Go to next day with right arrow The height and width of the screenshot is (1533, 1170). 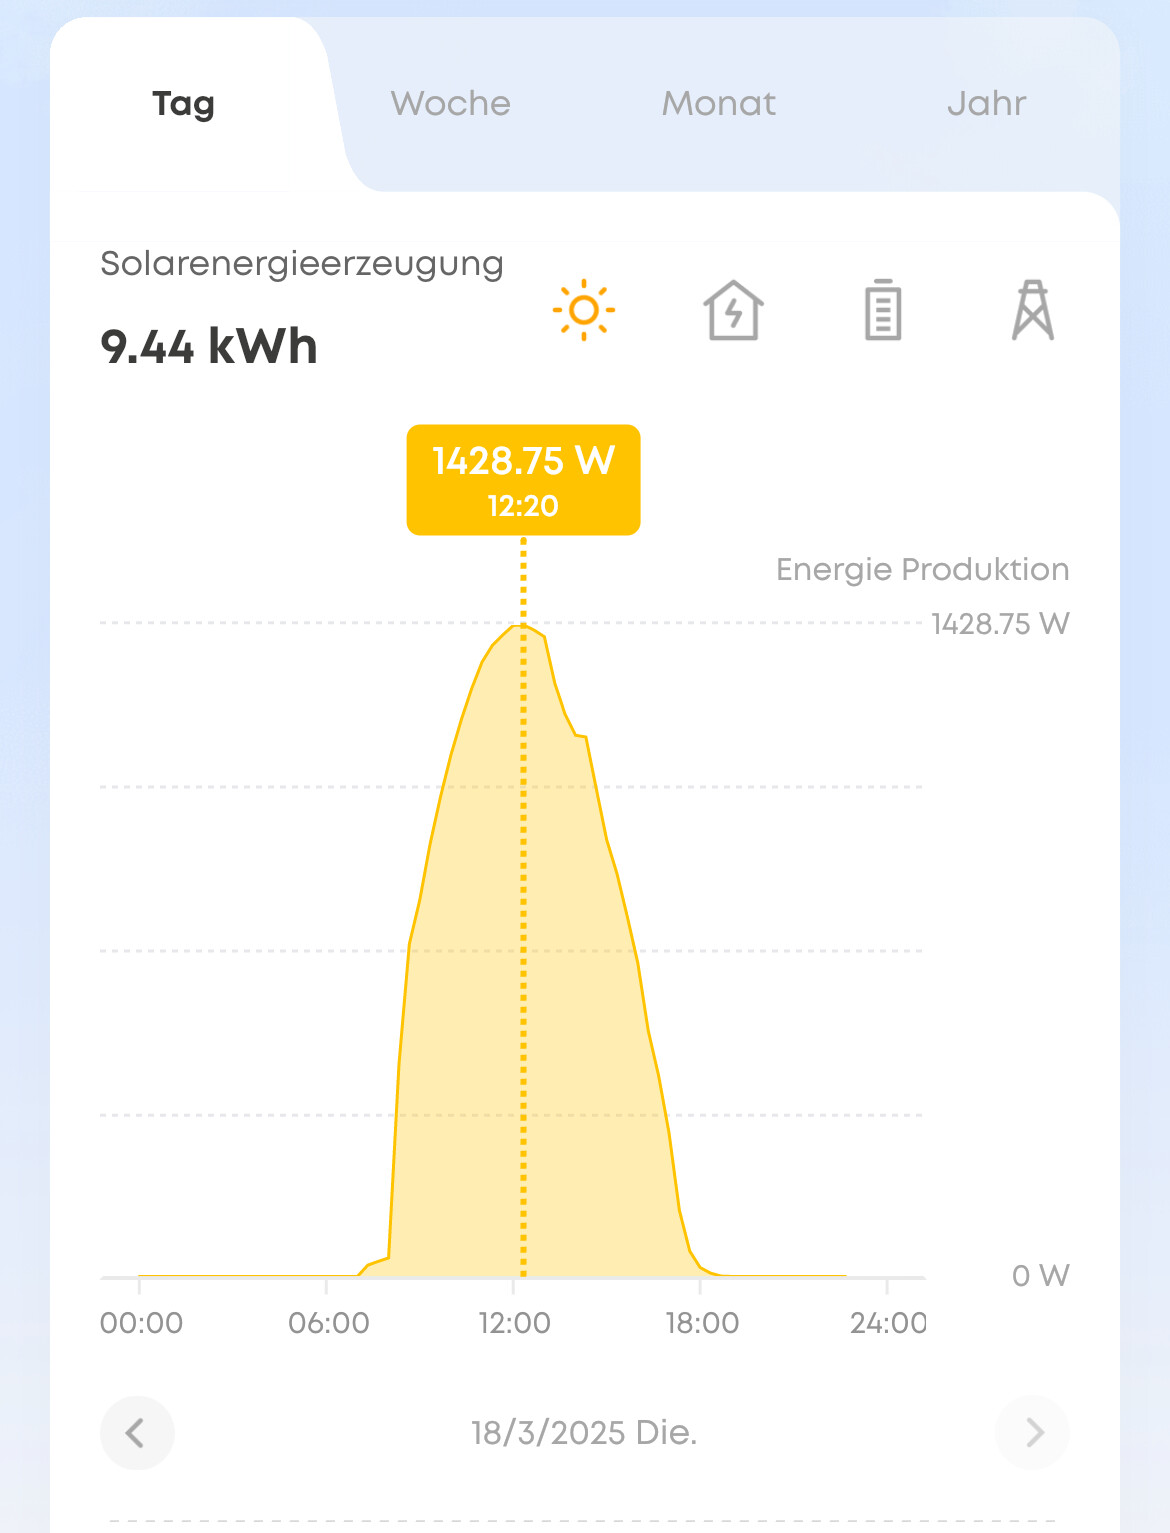tap(1033, 1433)
